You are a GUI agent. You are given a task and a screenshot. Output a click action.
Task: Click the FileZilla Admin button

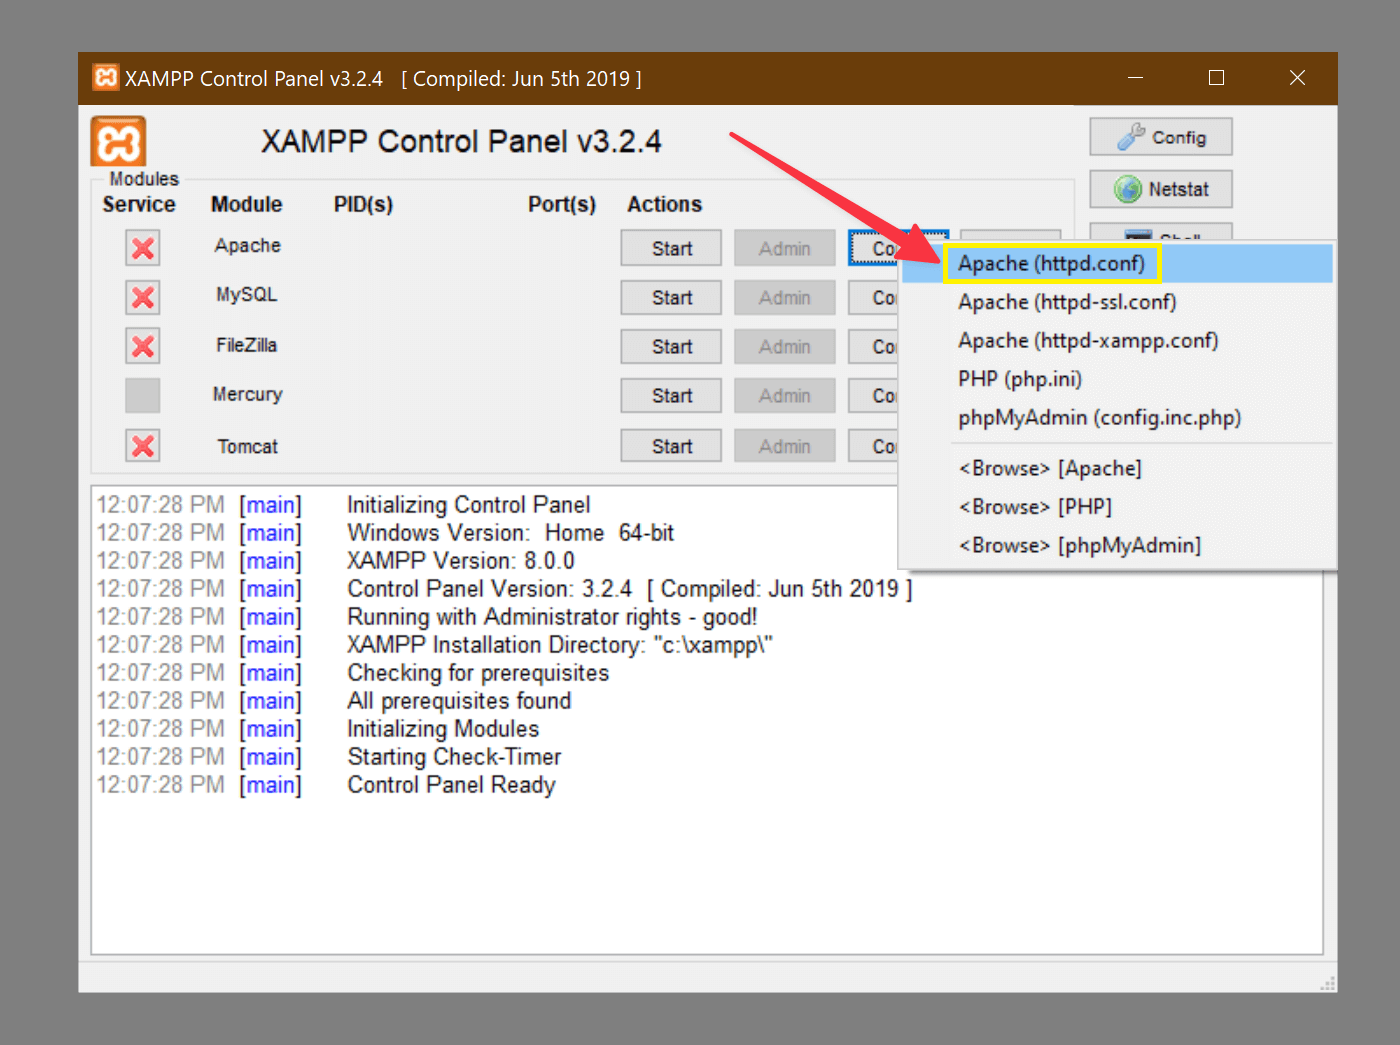point(784,346)
